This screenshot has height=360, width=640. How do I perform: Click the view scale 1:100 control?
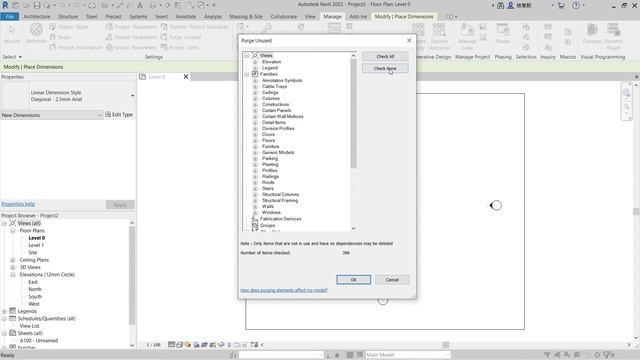(x=153, y=345)
